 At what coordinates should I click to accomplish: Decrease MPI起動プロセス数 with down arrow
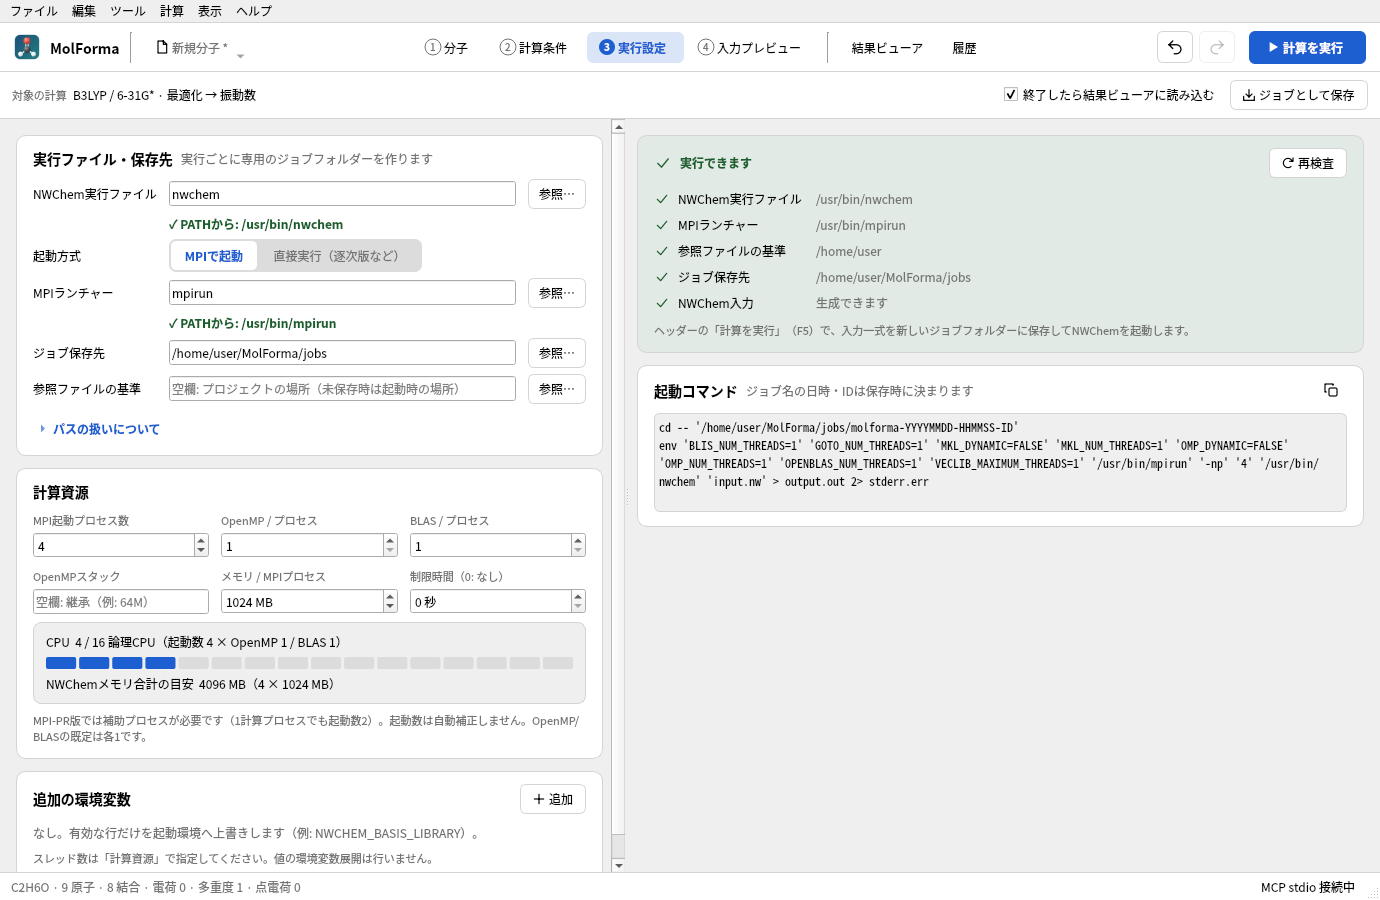click(201, 551)
